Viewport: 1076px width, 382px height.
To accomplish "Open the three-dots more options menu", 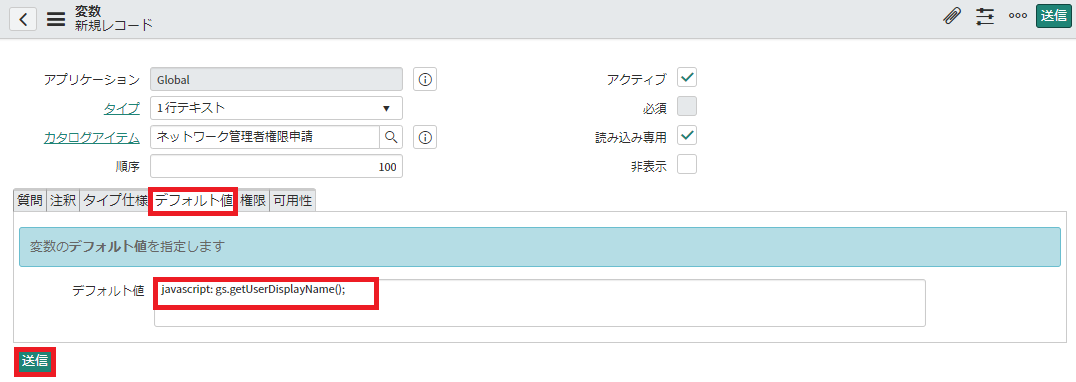I will 1018,17.
